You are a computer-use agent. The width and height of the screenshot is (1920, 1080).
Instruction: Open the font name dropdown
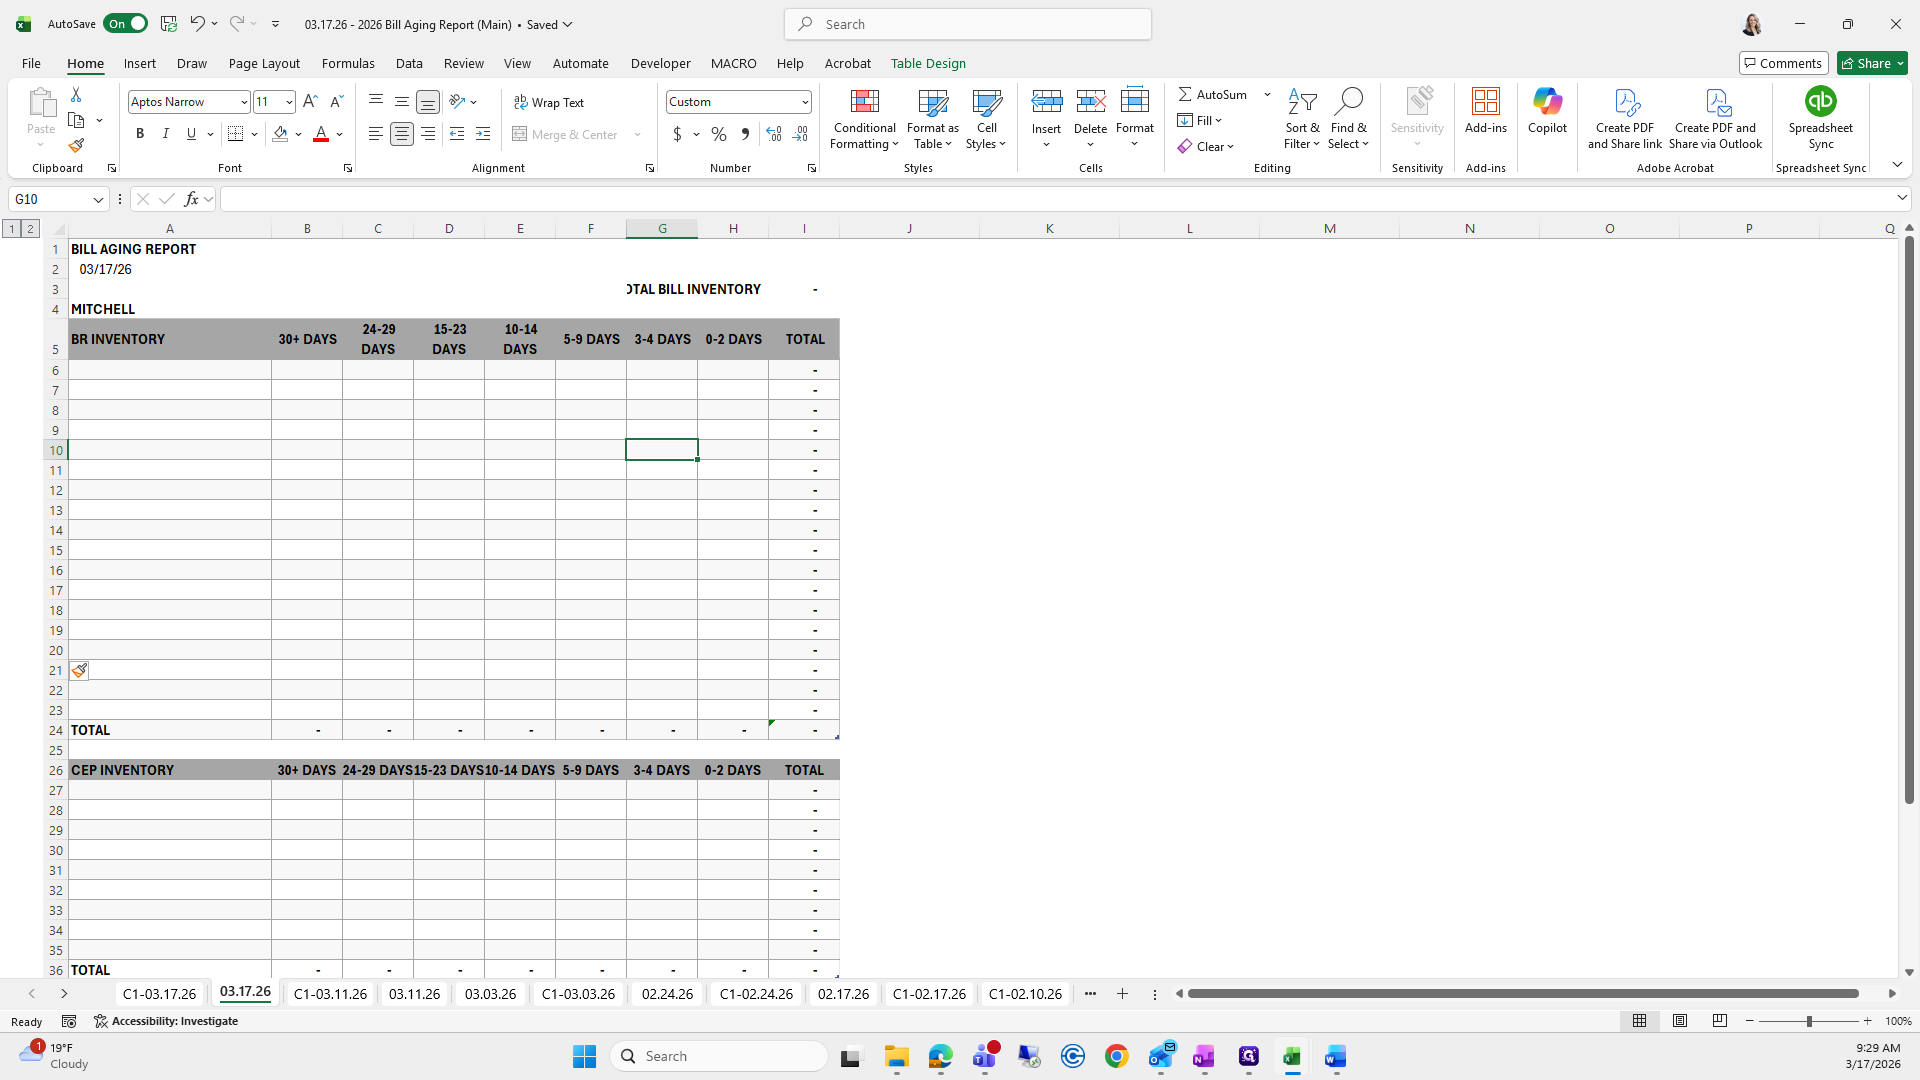[244, 102]
